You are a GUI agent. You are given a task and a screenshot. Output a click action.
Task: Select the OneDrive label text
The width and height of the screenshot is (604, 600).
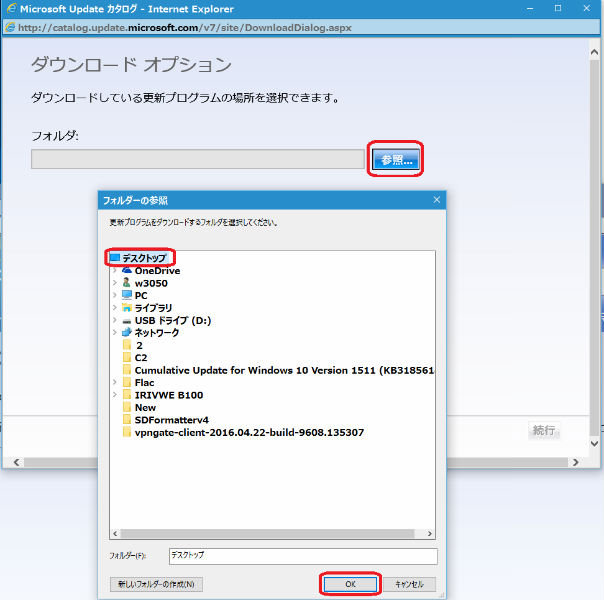pyautogui.click(x=157, y=270)
